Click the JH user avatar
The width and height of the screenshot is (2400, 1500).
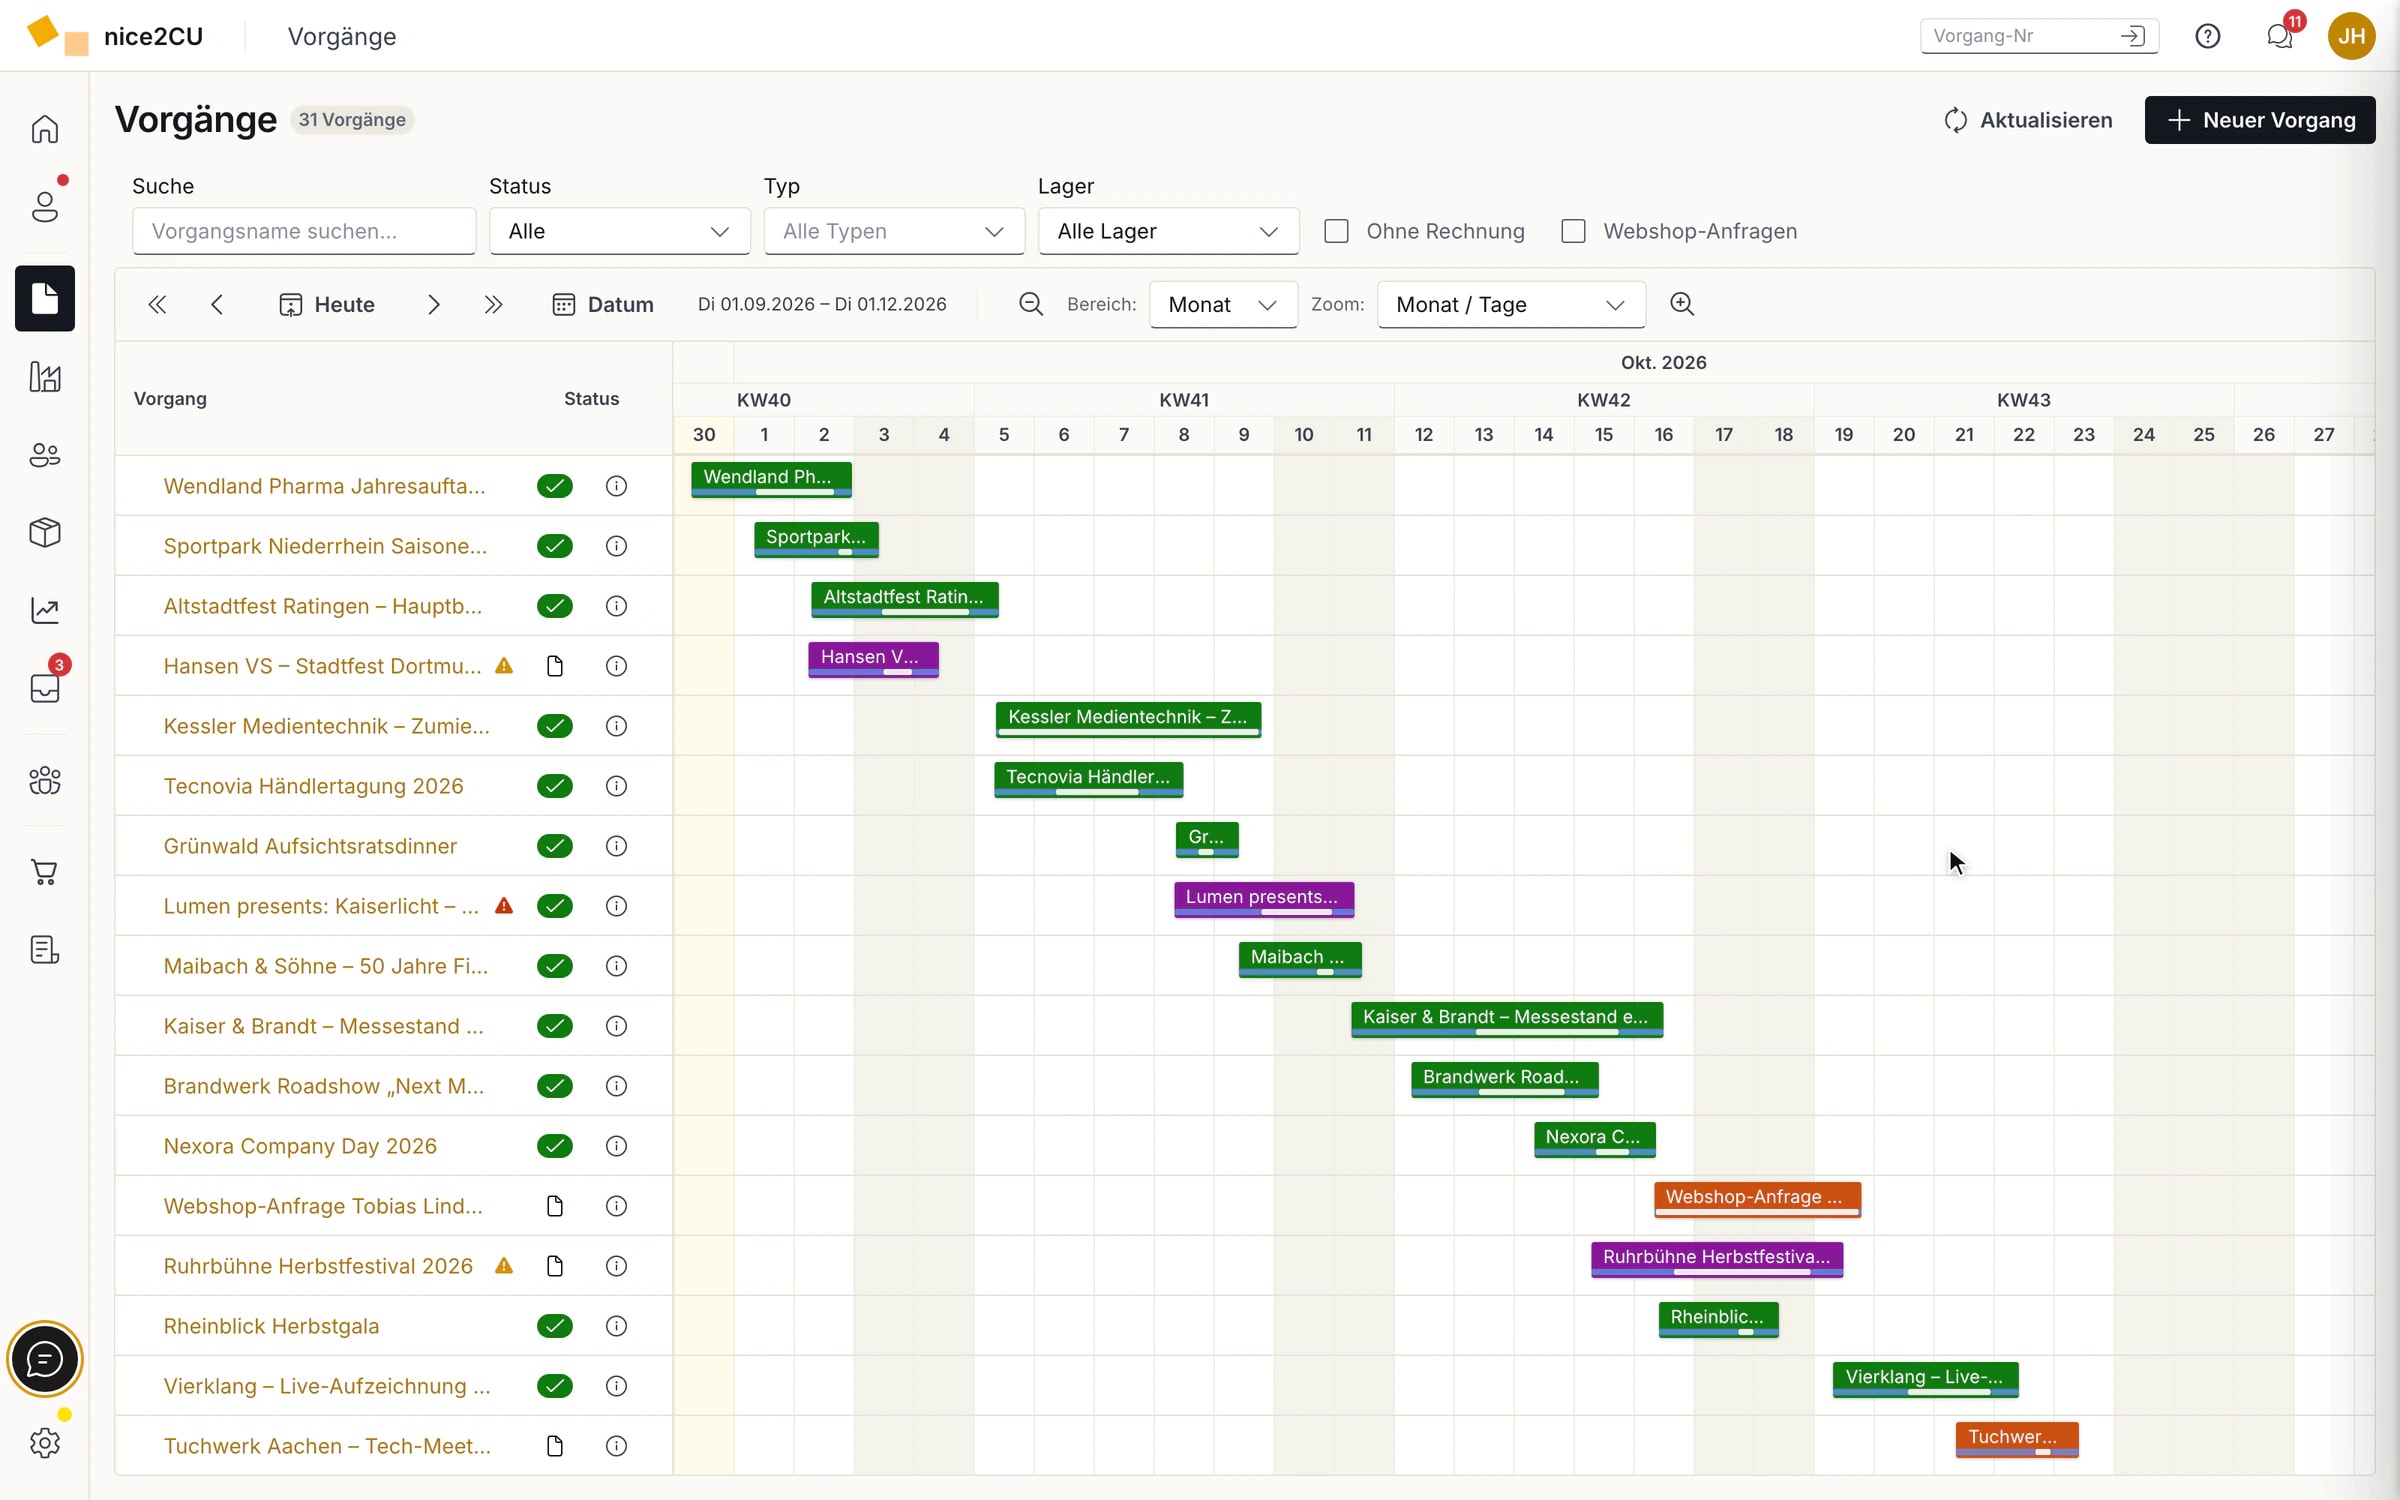(2351, 36)
